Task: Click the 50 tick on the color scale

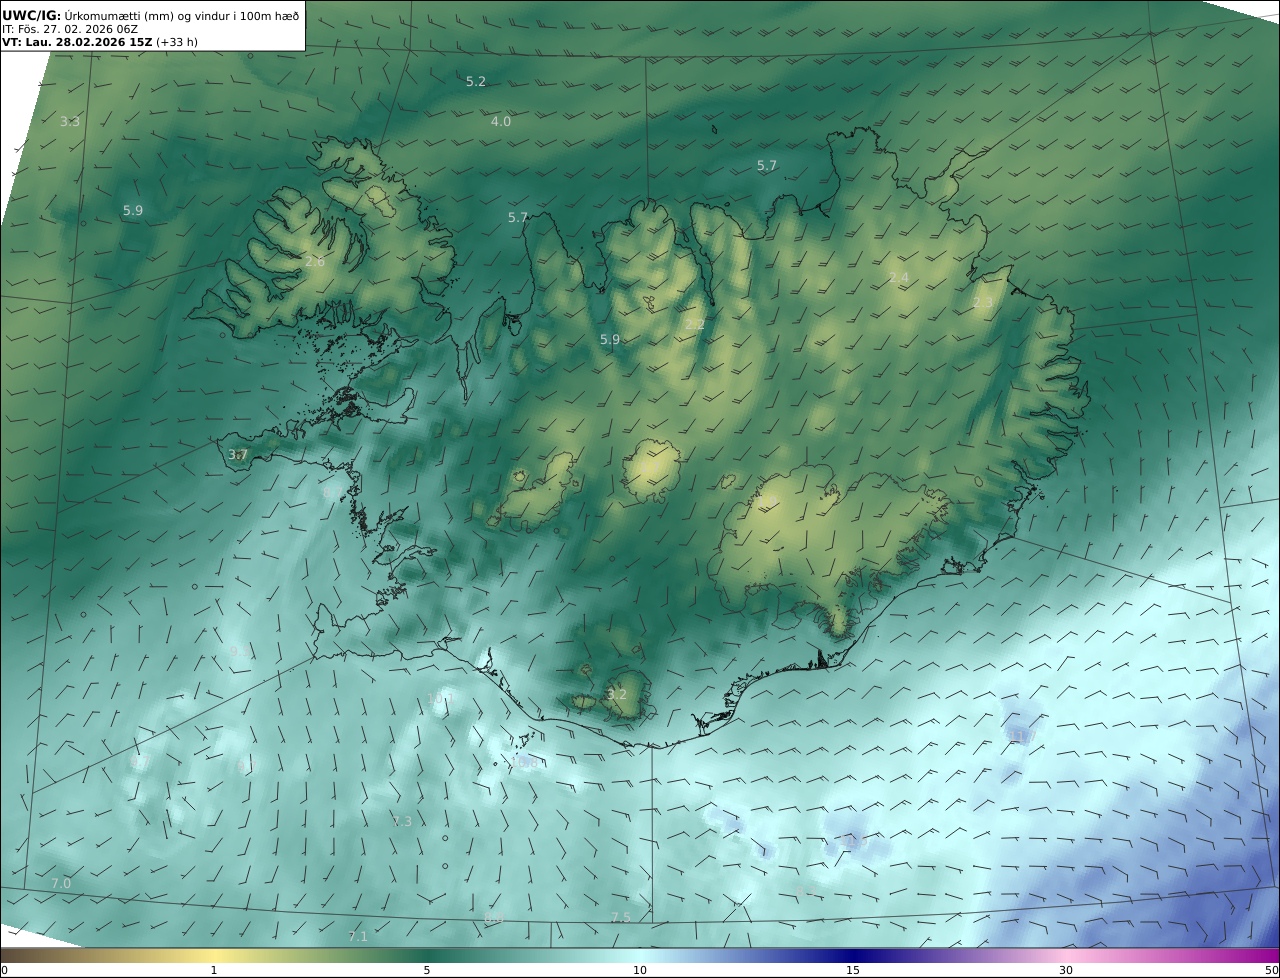Action: click(1272, 970)
